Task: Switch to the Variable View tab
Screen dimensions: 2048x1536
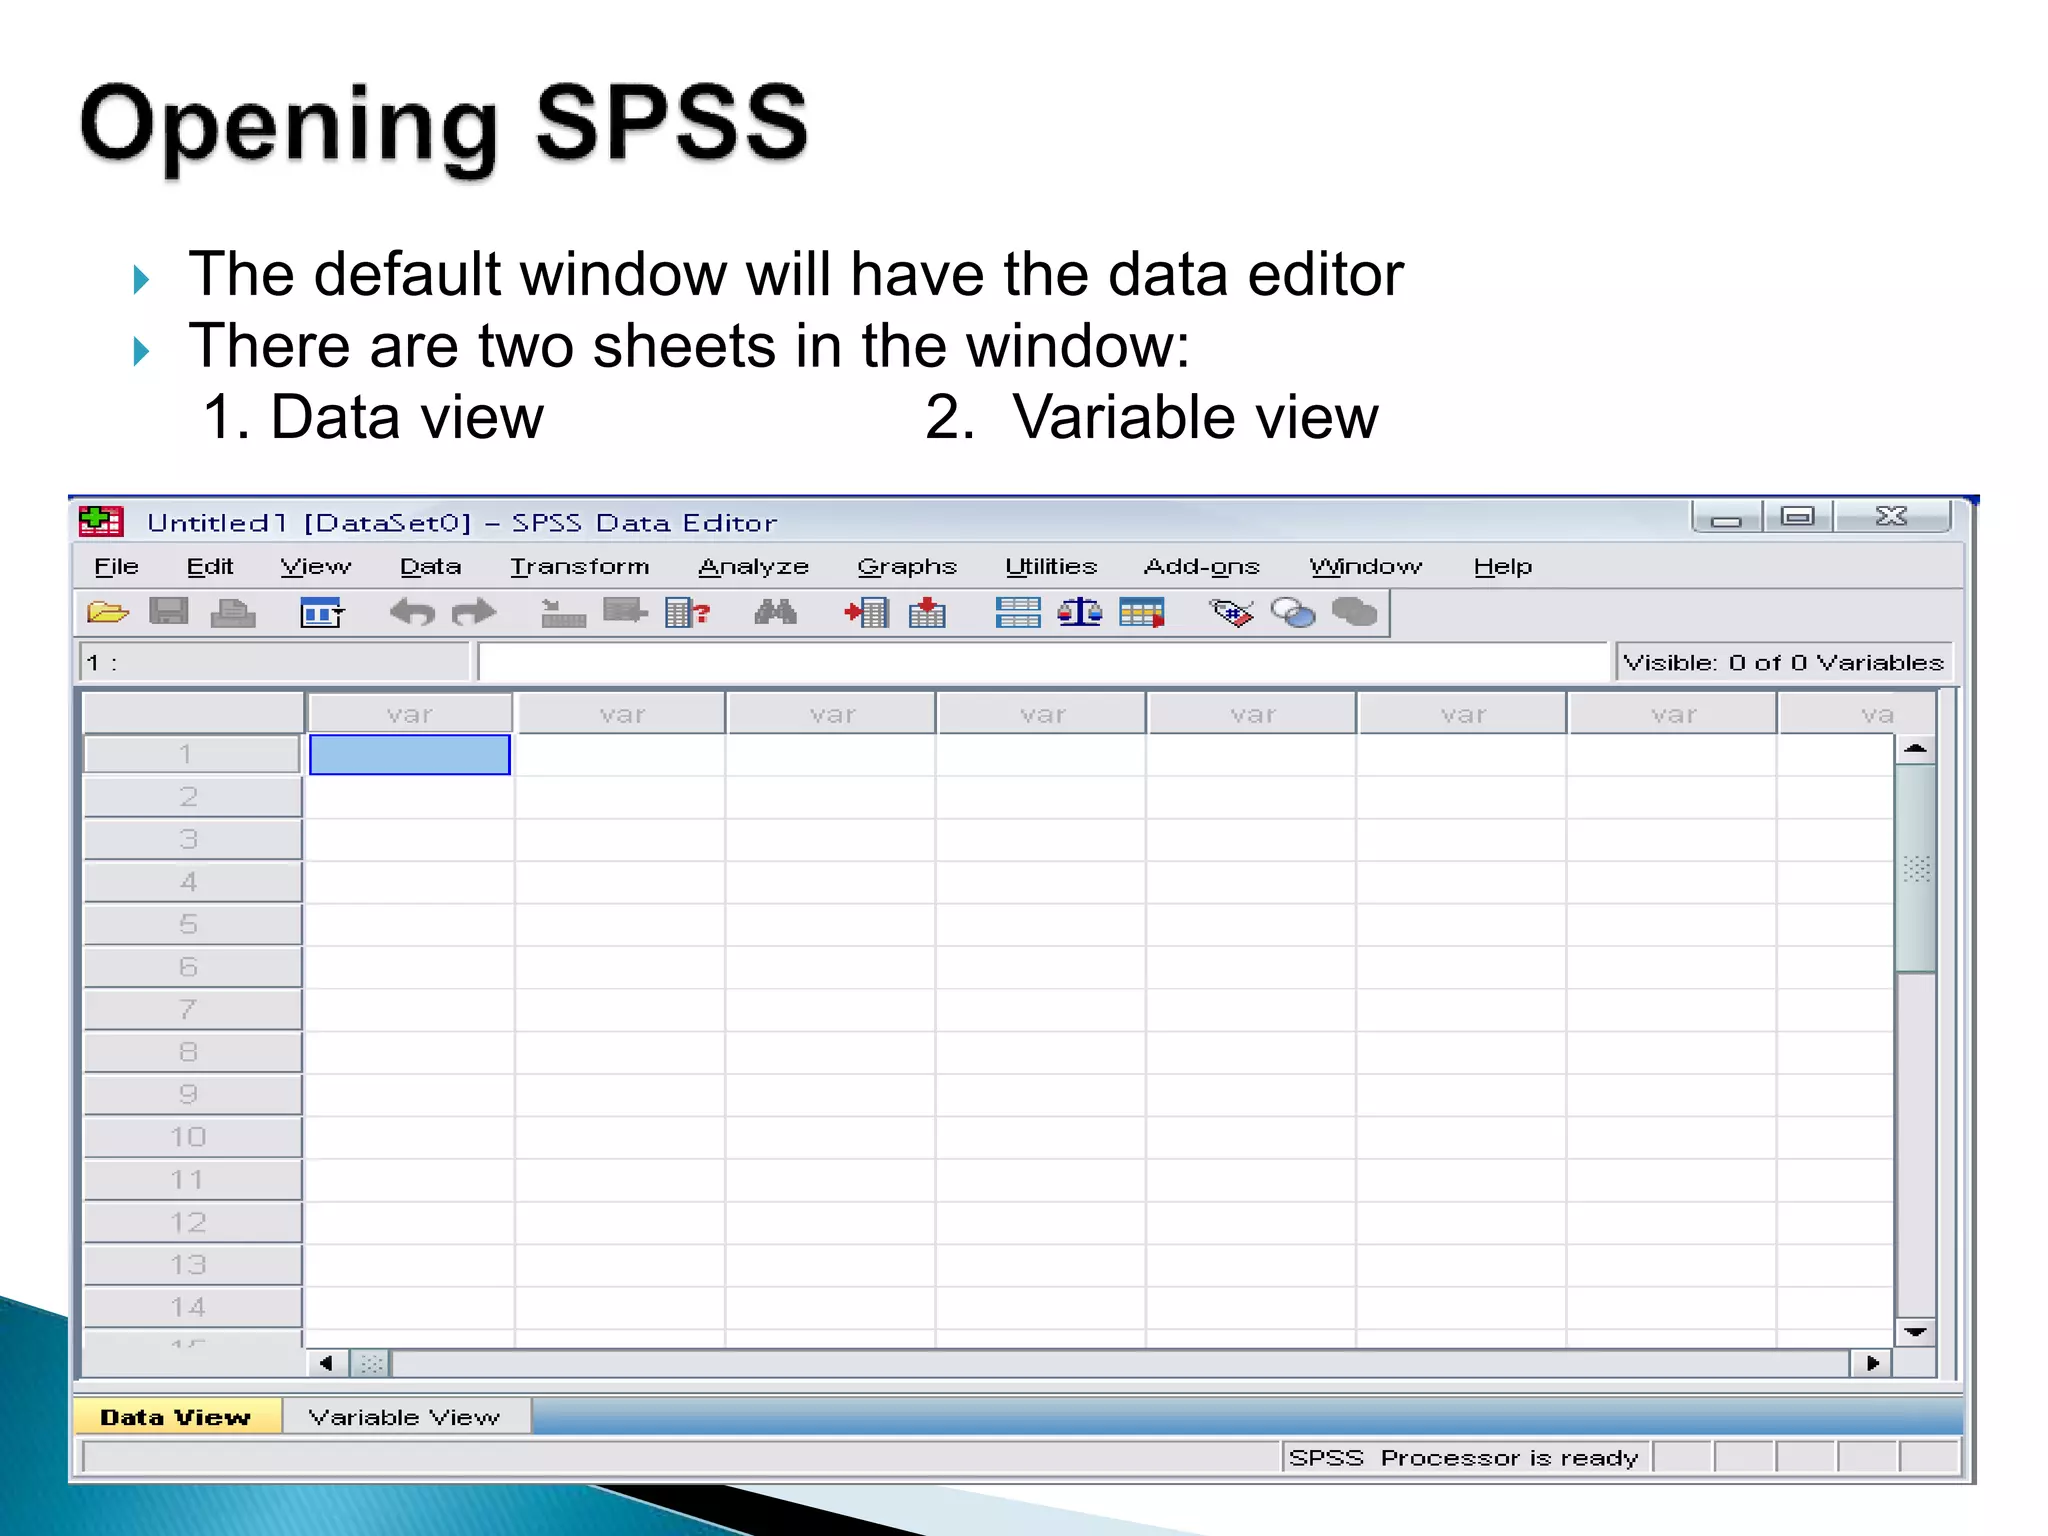Action: point(405,1417)
